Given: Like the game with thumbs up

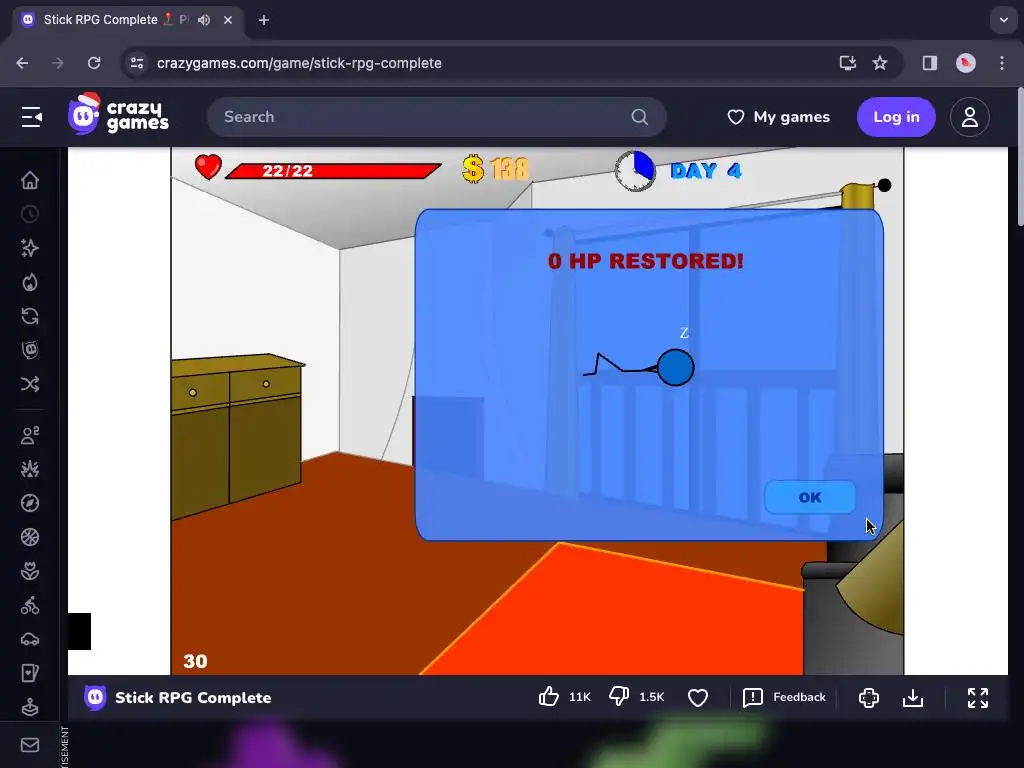Looking at the screenshot, I should tap(549, 697).
